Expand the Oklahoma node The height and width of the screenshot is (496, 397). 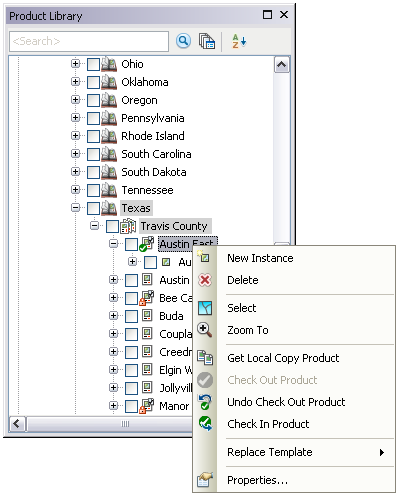(76, 81)
